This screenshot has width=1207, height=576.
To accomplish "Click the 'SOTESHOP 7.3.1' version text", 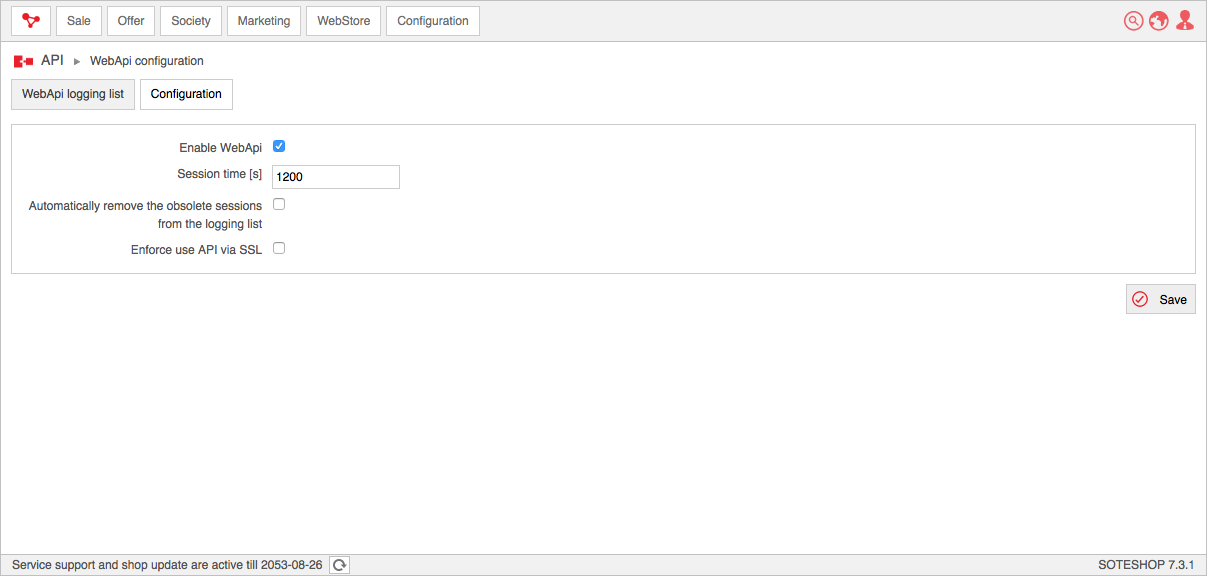I will [1146, 565].
